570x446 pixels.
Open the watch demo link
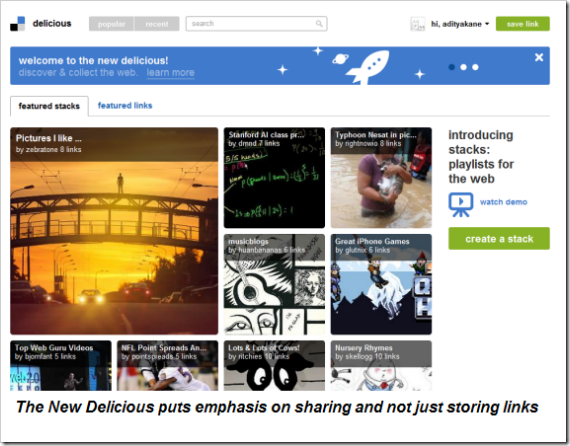(x=503, y=202)
